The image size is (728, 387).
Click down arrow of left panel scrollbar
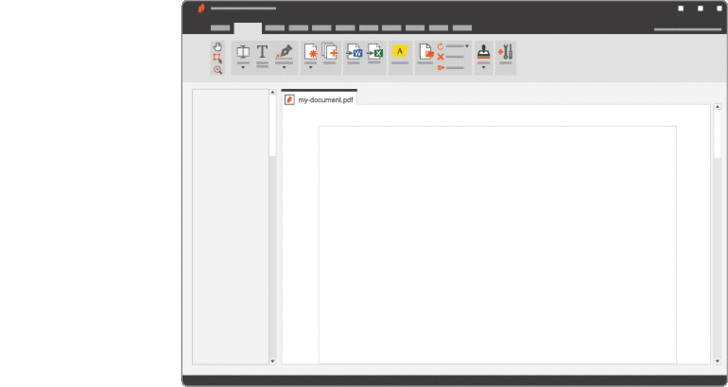(x=273, y=361)
